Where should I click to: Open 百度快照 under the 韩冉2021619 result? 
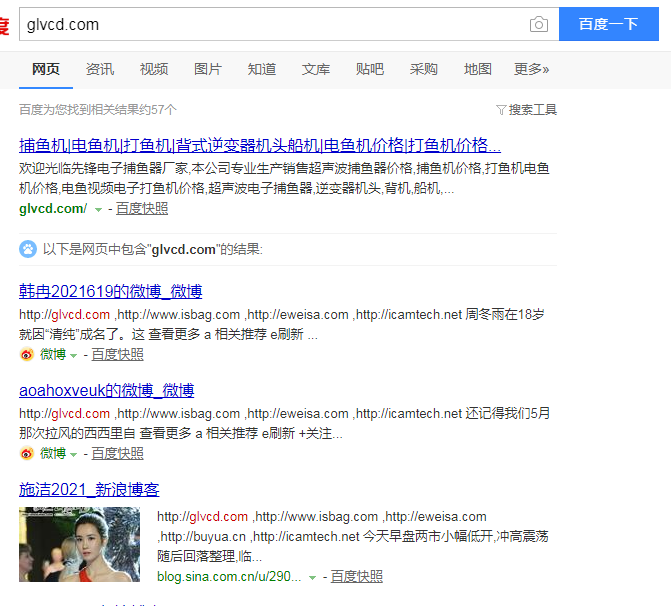click(117, 354)
